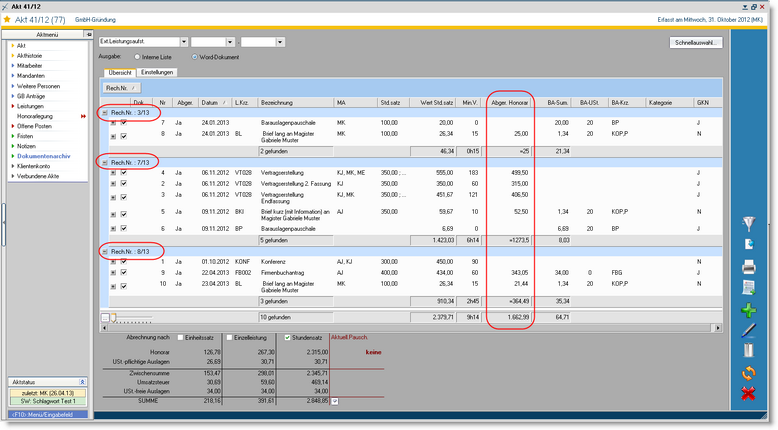Toggle checkbox in row Nr 9 Firmenbuchantrag
The width and height of the screenshot is (778, 430).
point(124,272)
